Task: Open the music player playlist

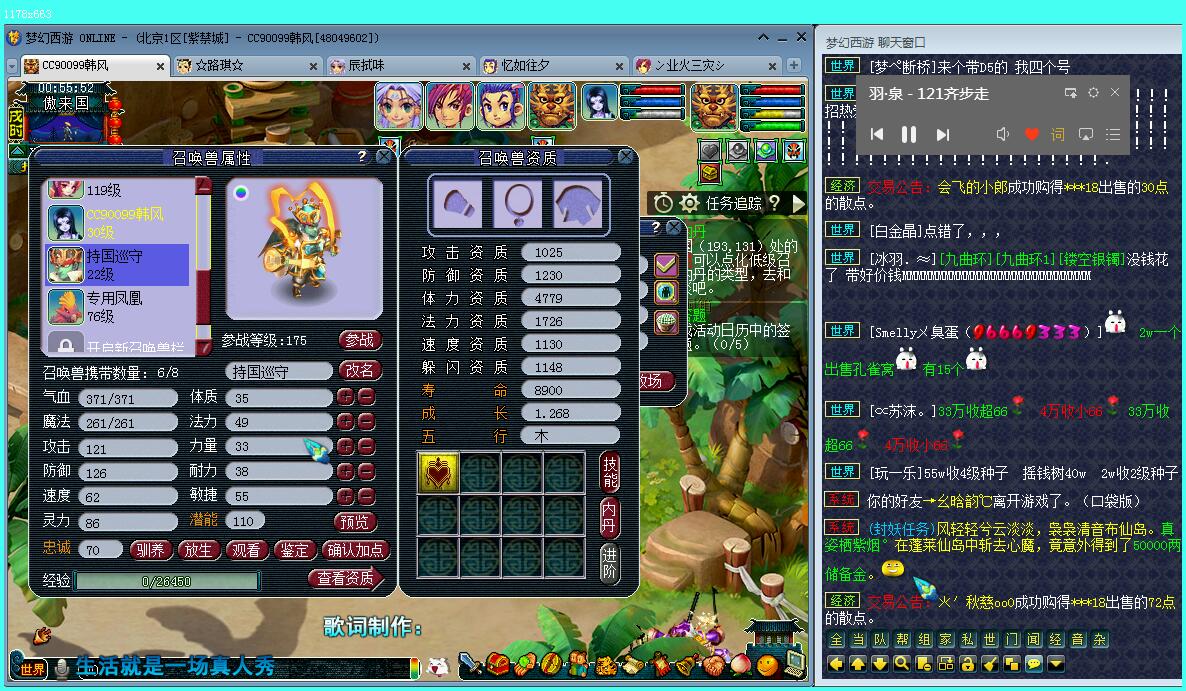Action: [1113, 135]
